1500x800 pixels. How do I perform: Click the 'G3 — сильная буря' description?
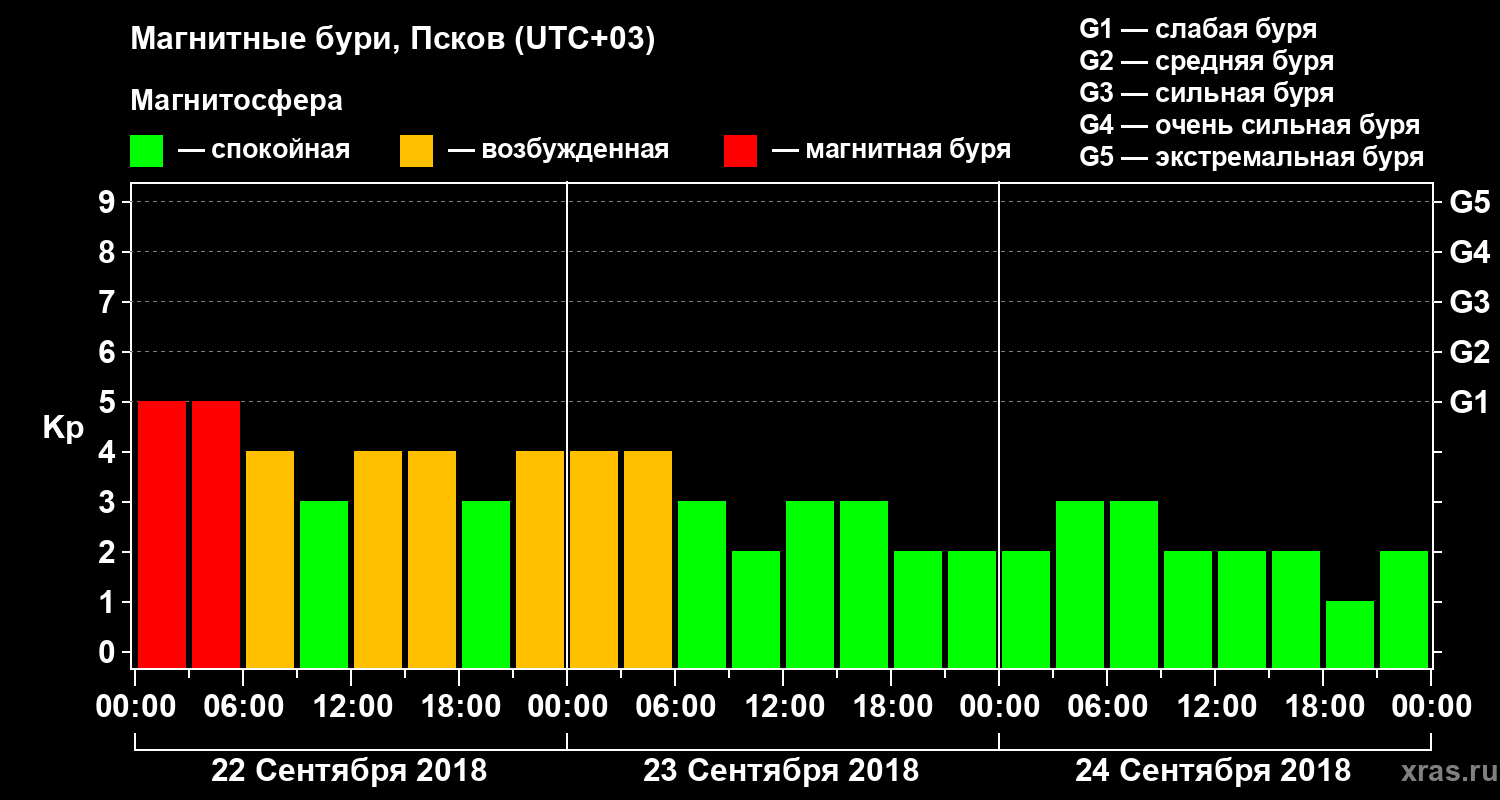click(x=1206, y=93)
